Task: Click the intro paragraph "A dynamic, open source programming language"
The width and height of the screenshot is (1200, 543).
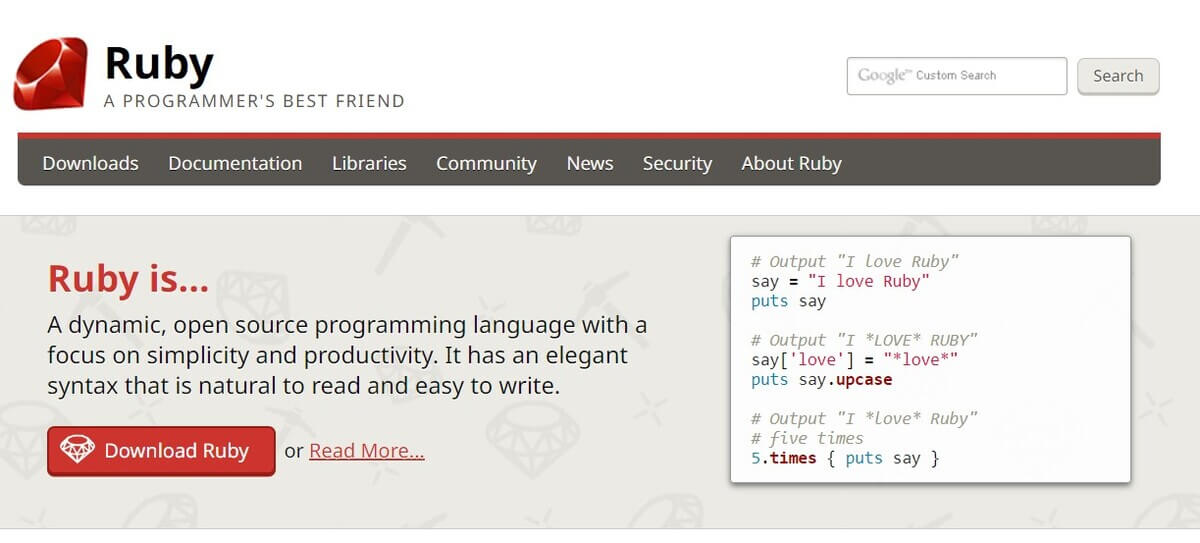Action: [347, 355]
